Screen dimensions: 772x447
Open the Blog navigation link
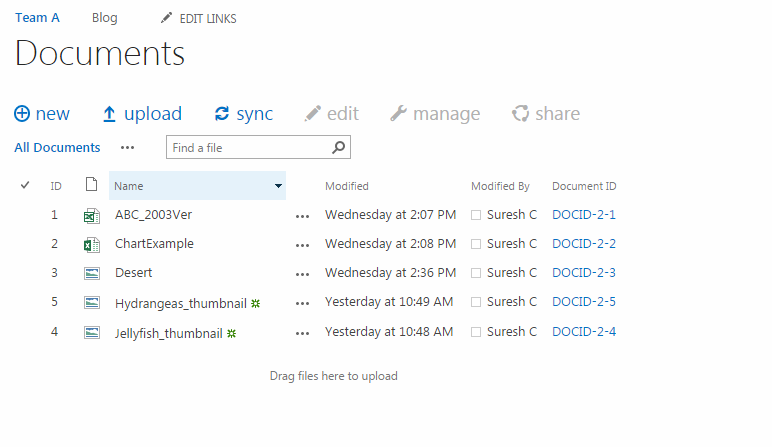pyautogui.click(x=104, y=18)
